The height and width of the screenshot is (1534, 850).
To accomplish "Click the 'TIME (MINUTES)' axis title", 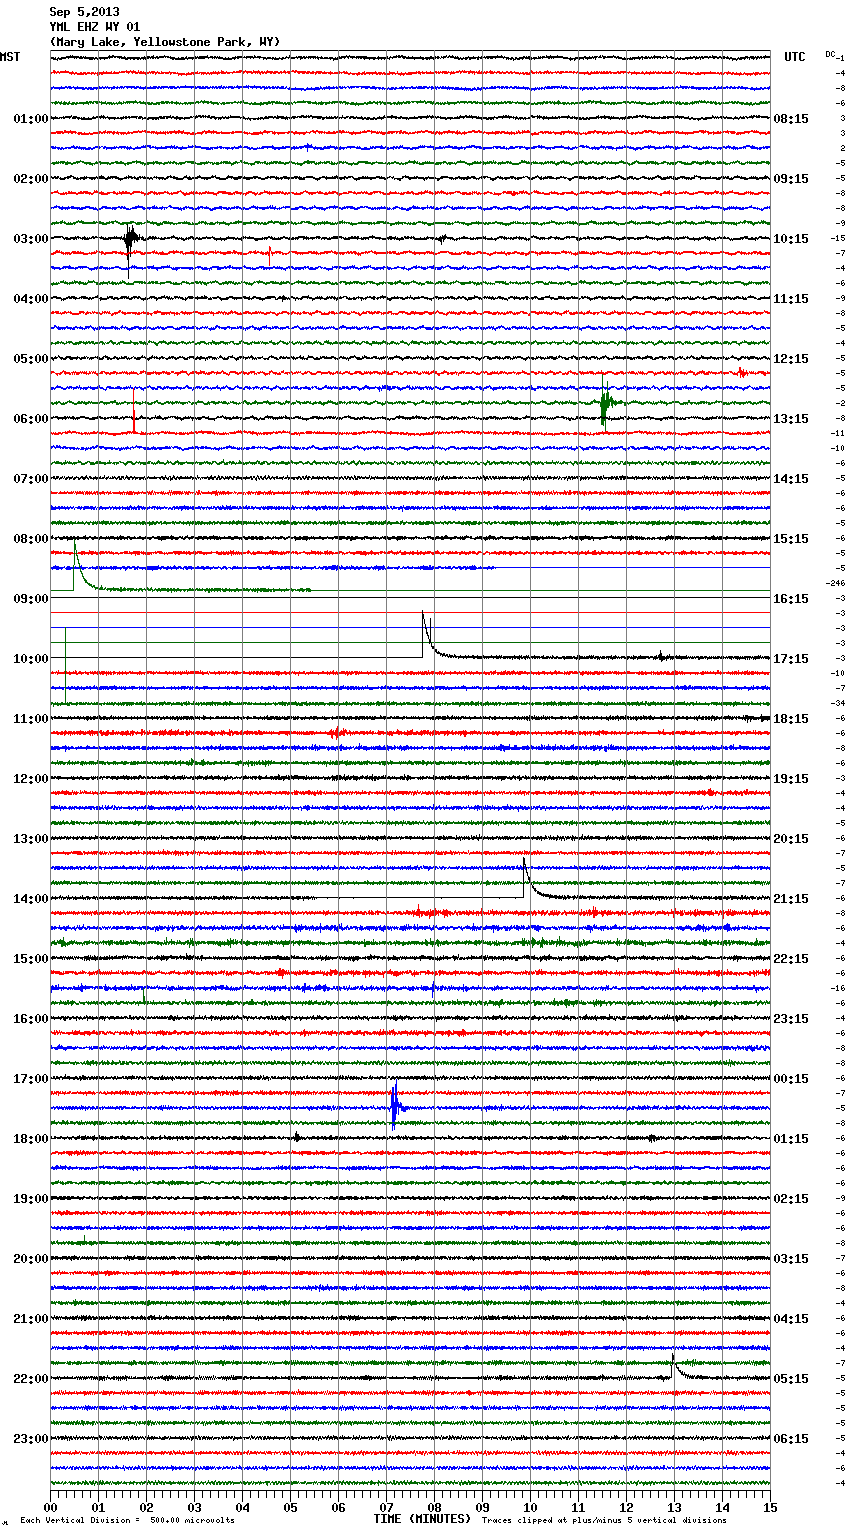I will click(x=422, y=1519).
